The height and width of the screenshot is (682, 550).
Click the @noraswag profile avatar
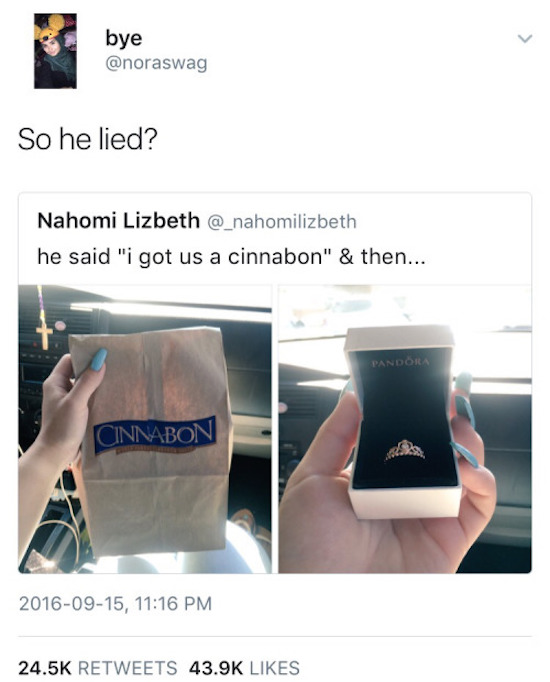[x=55, y=51]
